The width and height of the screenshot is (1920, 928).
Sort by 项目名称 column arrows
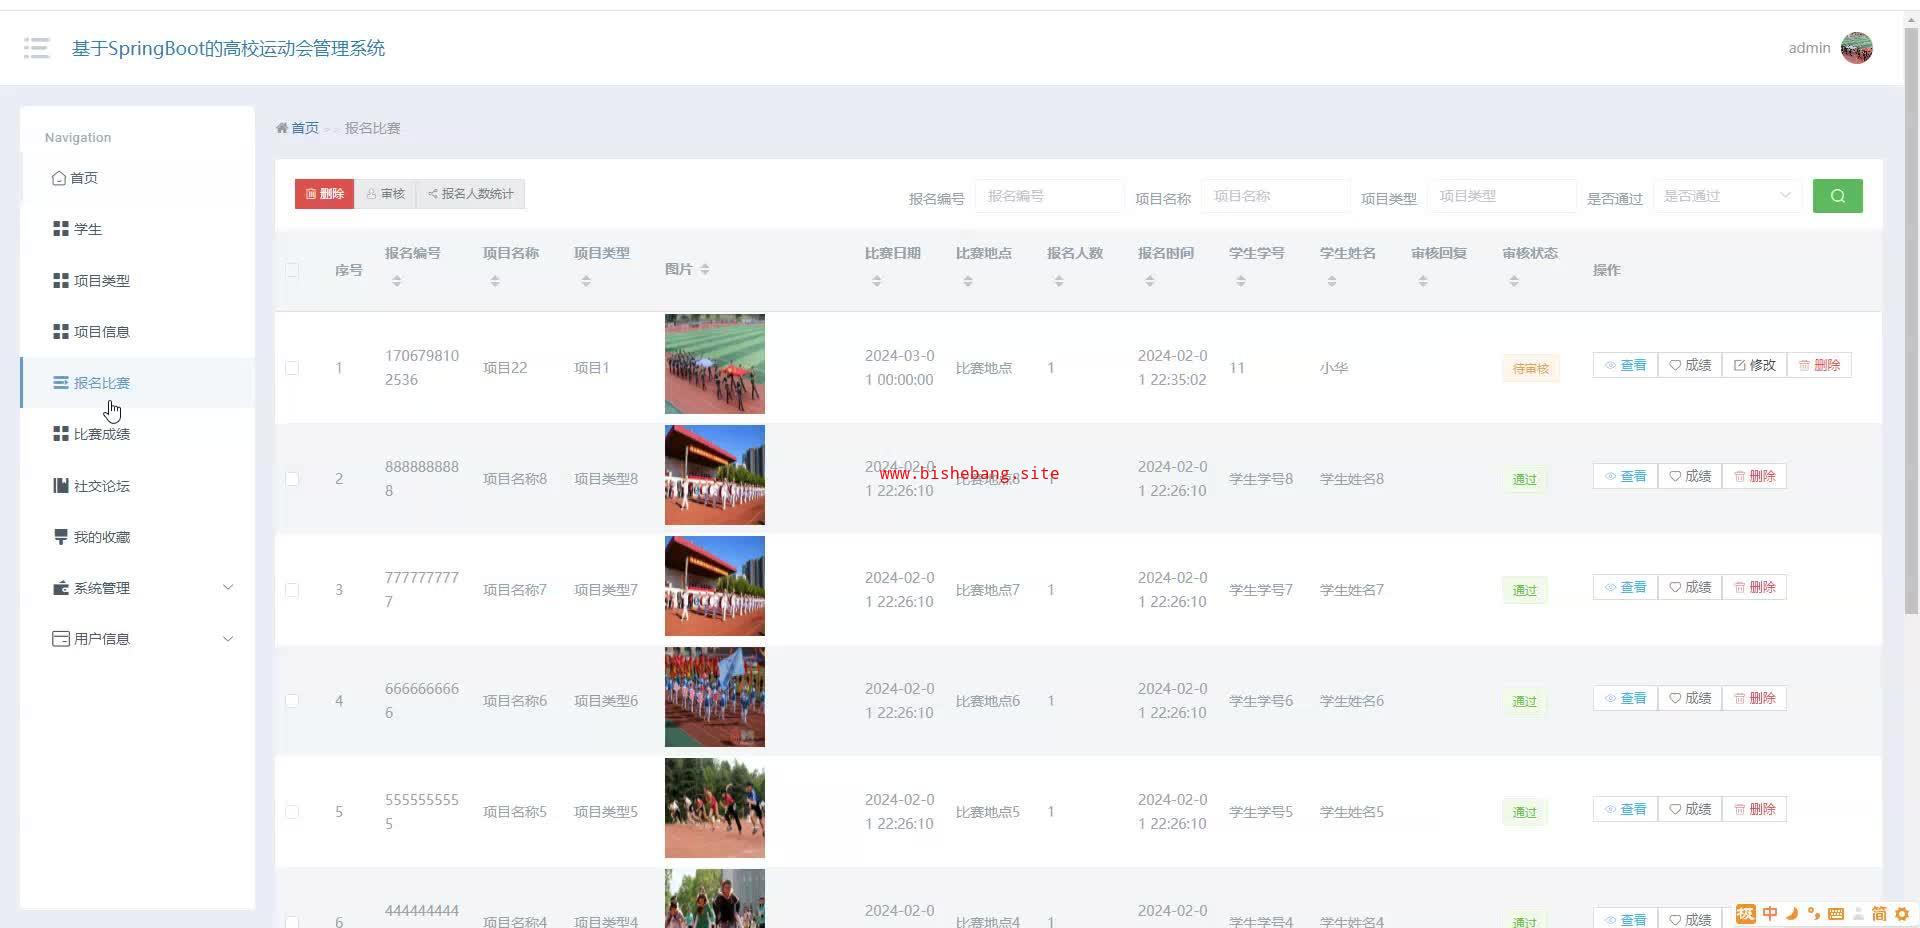(x=495, y=281)
